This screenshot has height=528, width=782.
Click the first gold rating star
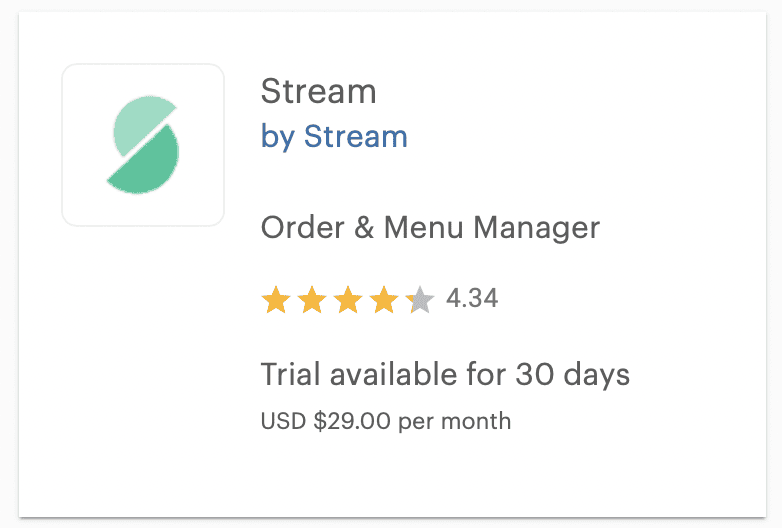[x=276, y=300]
